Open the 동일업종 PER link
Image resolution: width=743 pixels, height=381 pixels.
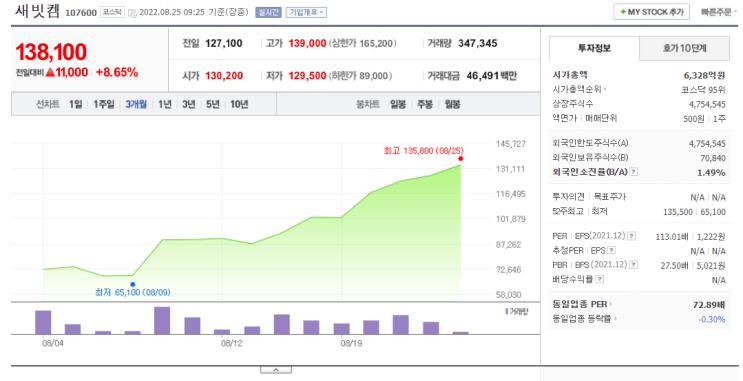[x=582, y=304]
